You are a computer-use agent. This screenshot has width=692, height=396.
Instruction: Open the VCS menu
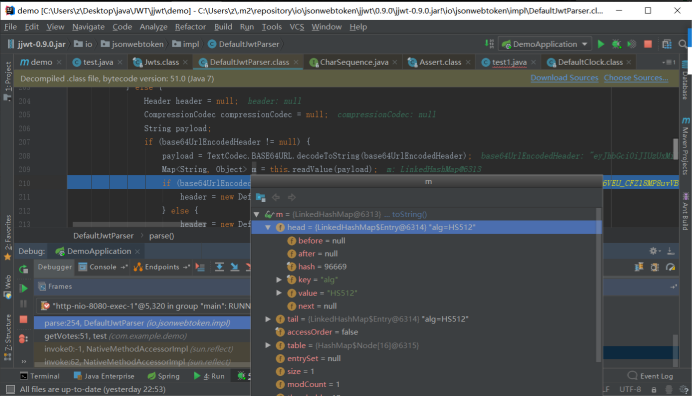coord(297,27)
